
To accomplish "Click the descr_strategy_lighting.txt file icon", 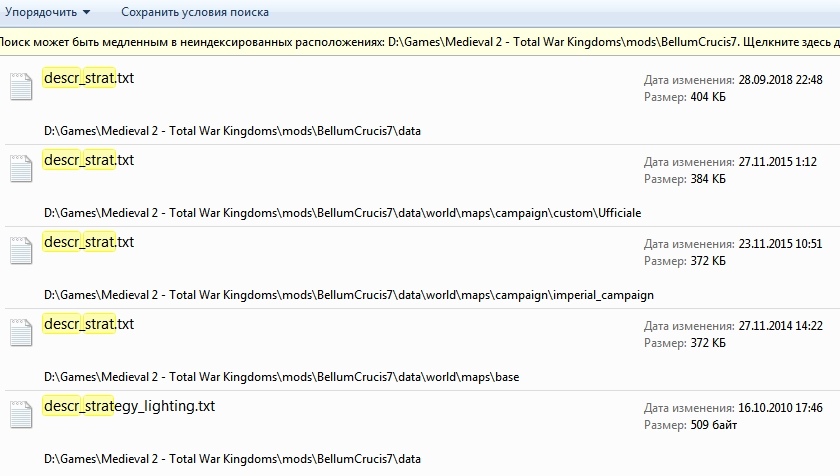I will (x=21, y=415).
